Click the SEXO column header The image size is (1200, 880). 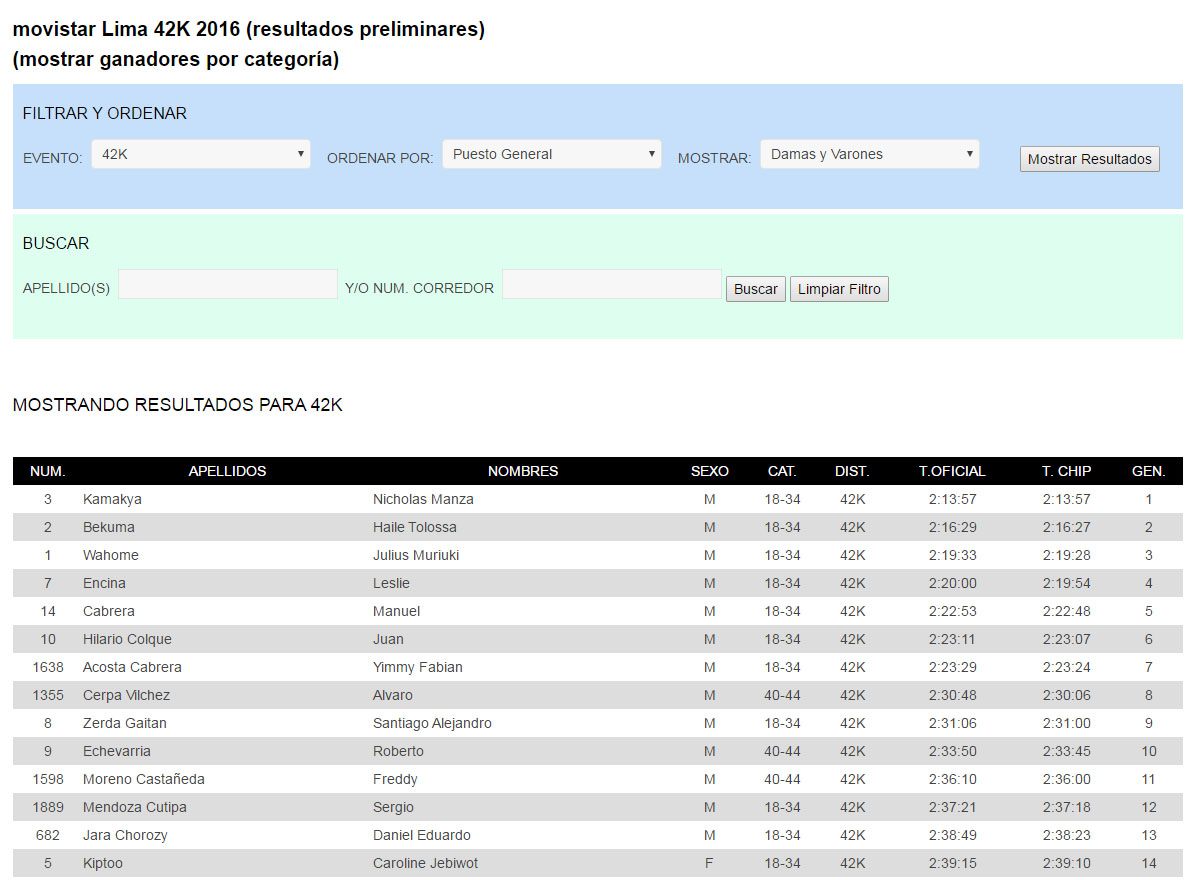point(710,471)
